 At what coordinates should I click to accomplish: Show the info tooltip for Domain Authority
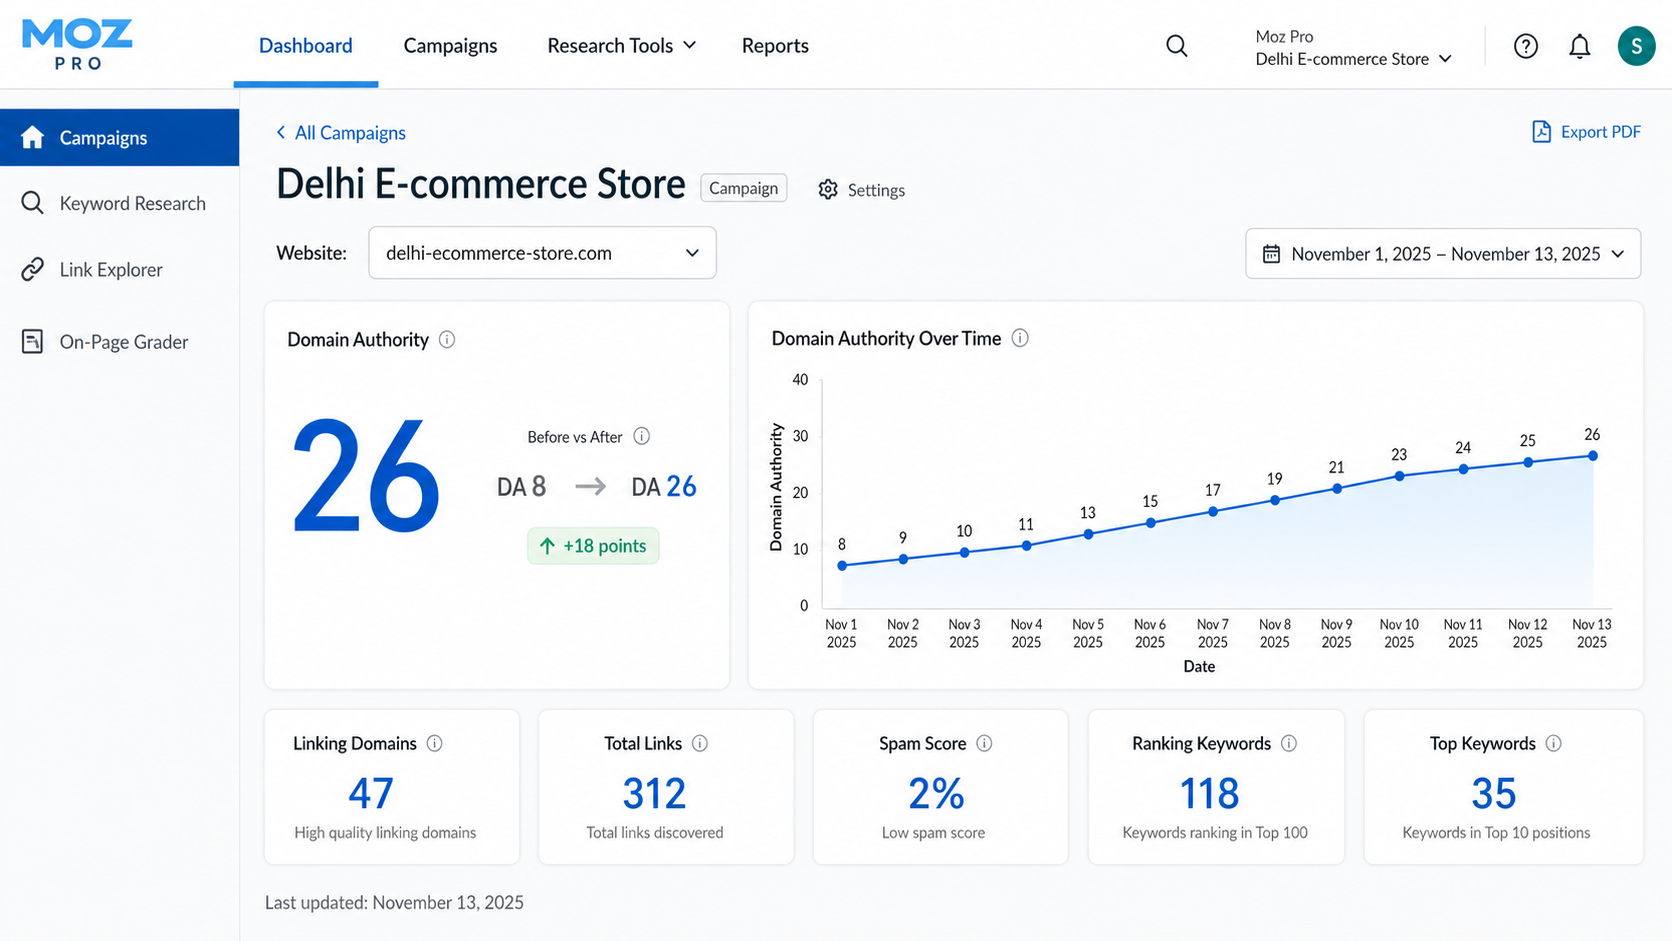447,340
